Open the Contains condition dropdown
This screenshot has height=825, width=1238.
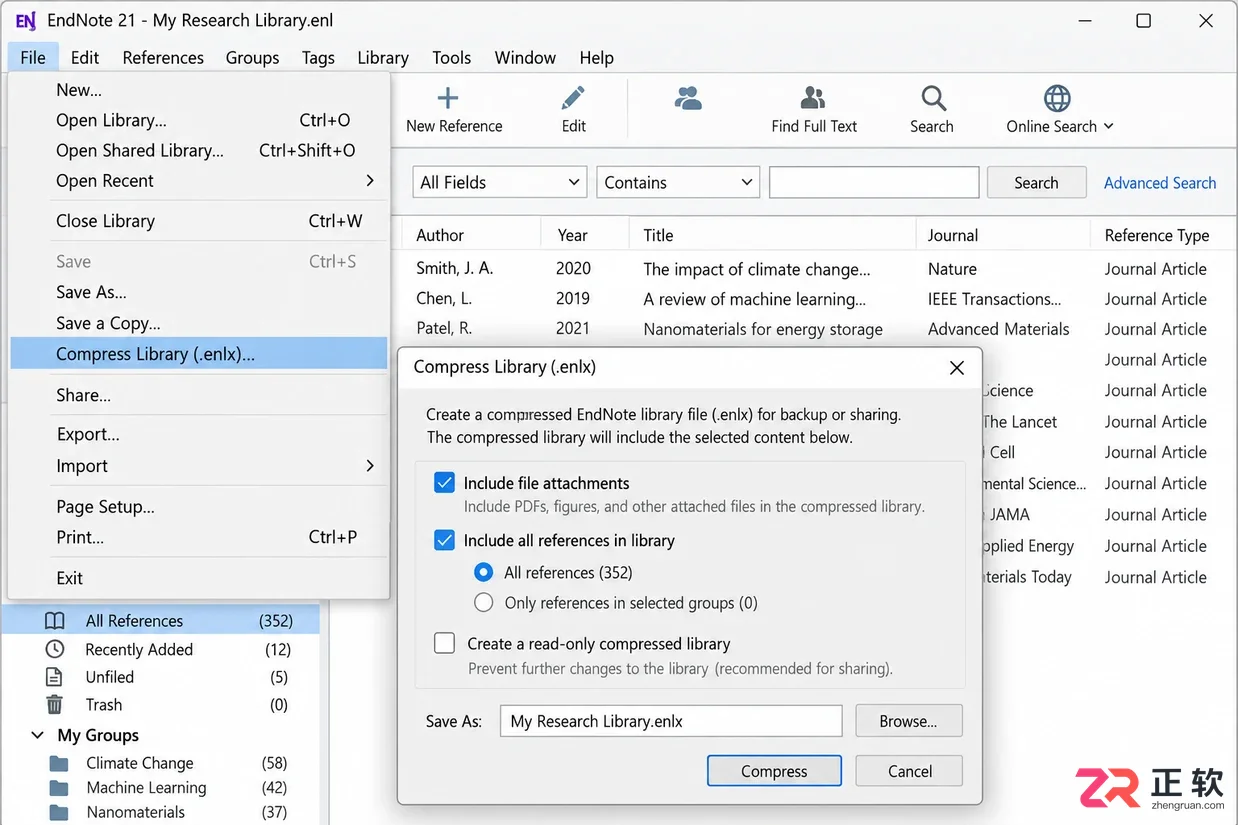coord(678,182)
